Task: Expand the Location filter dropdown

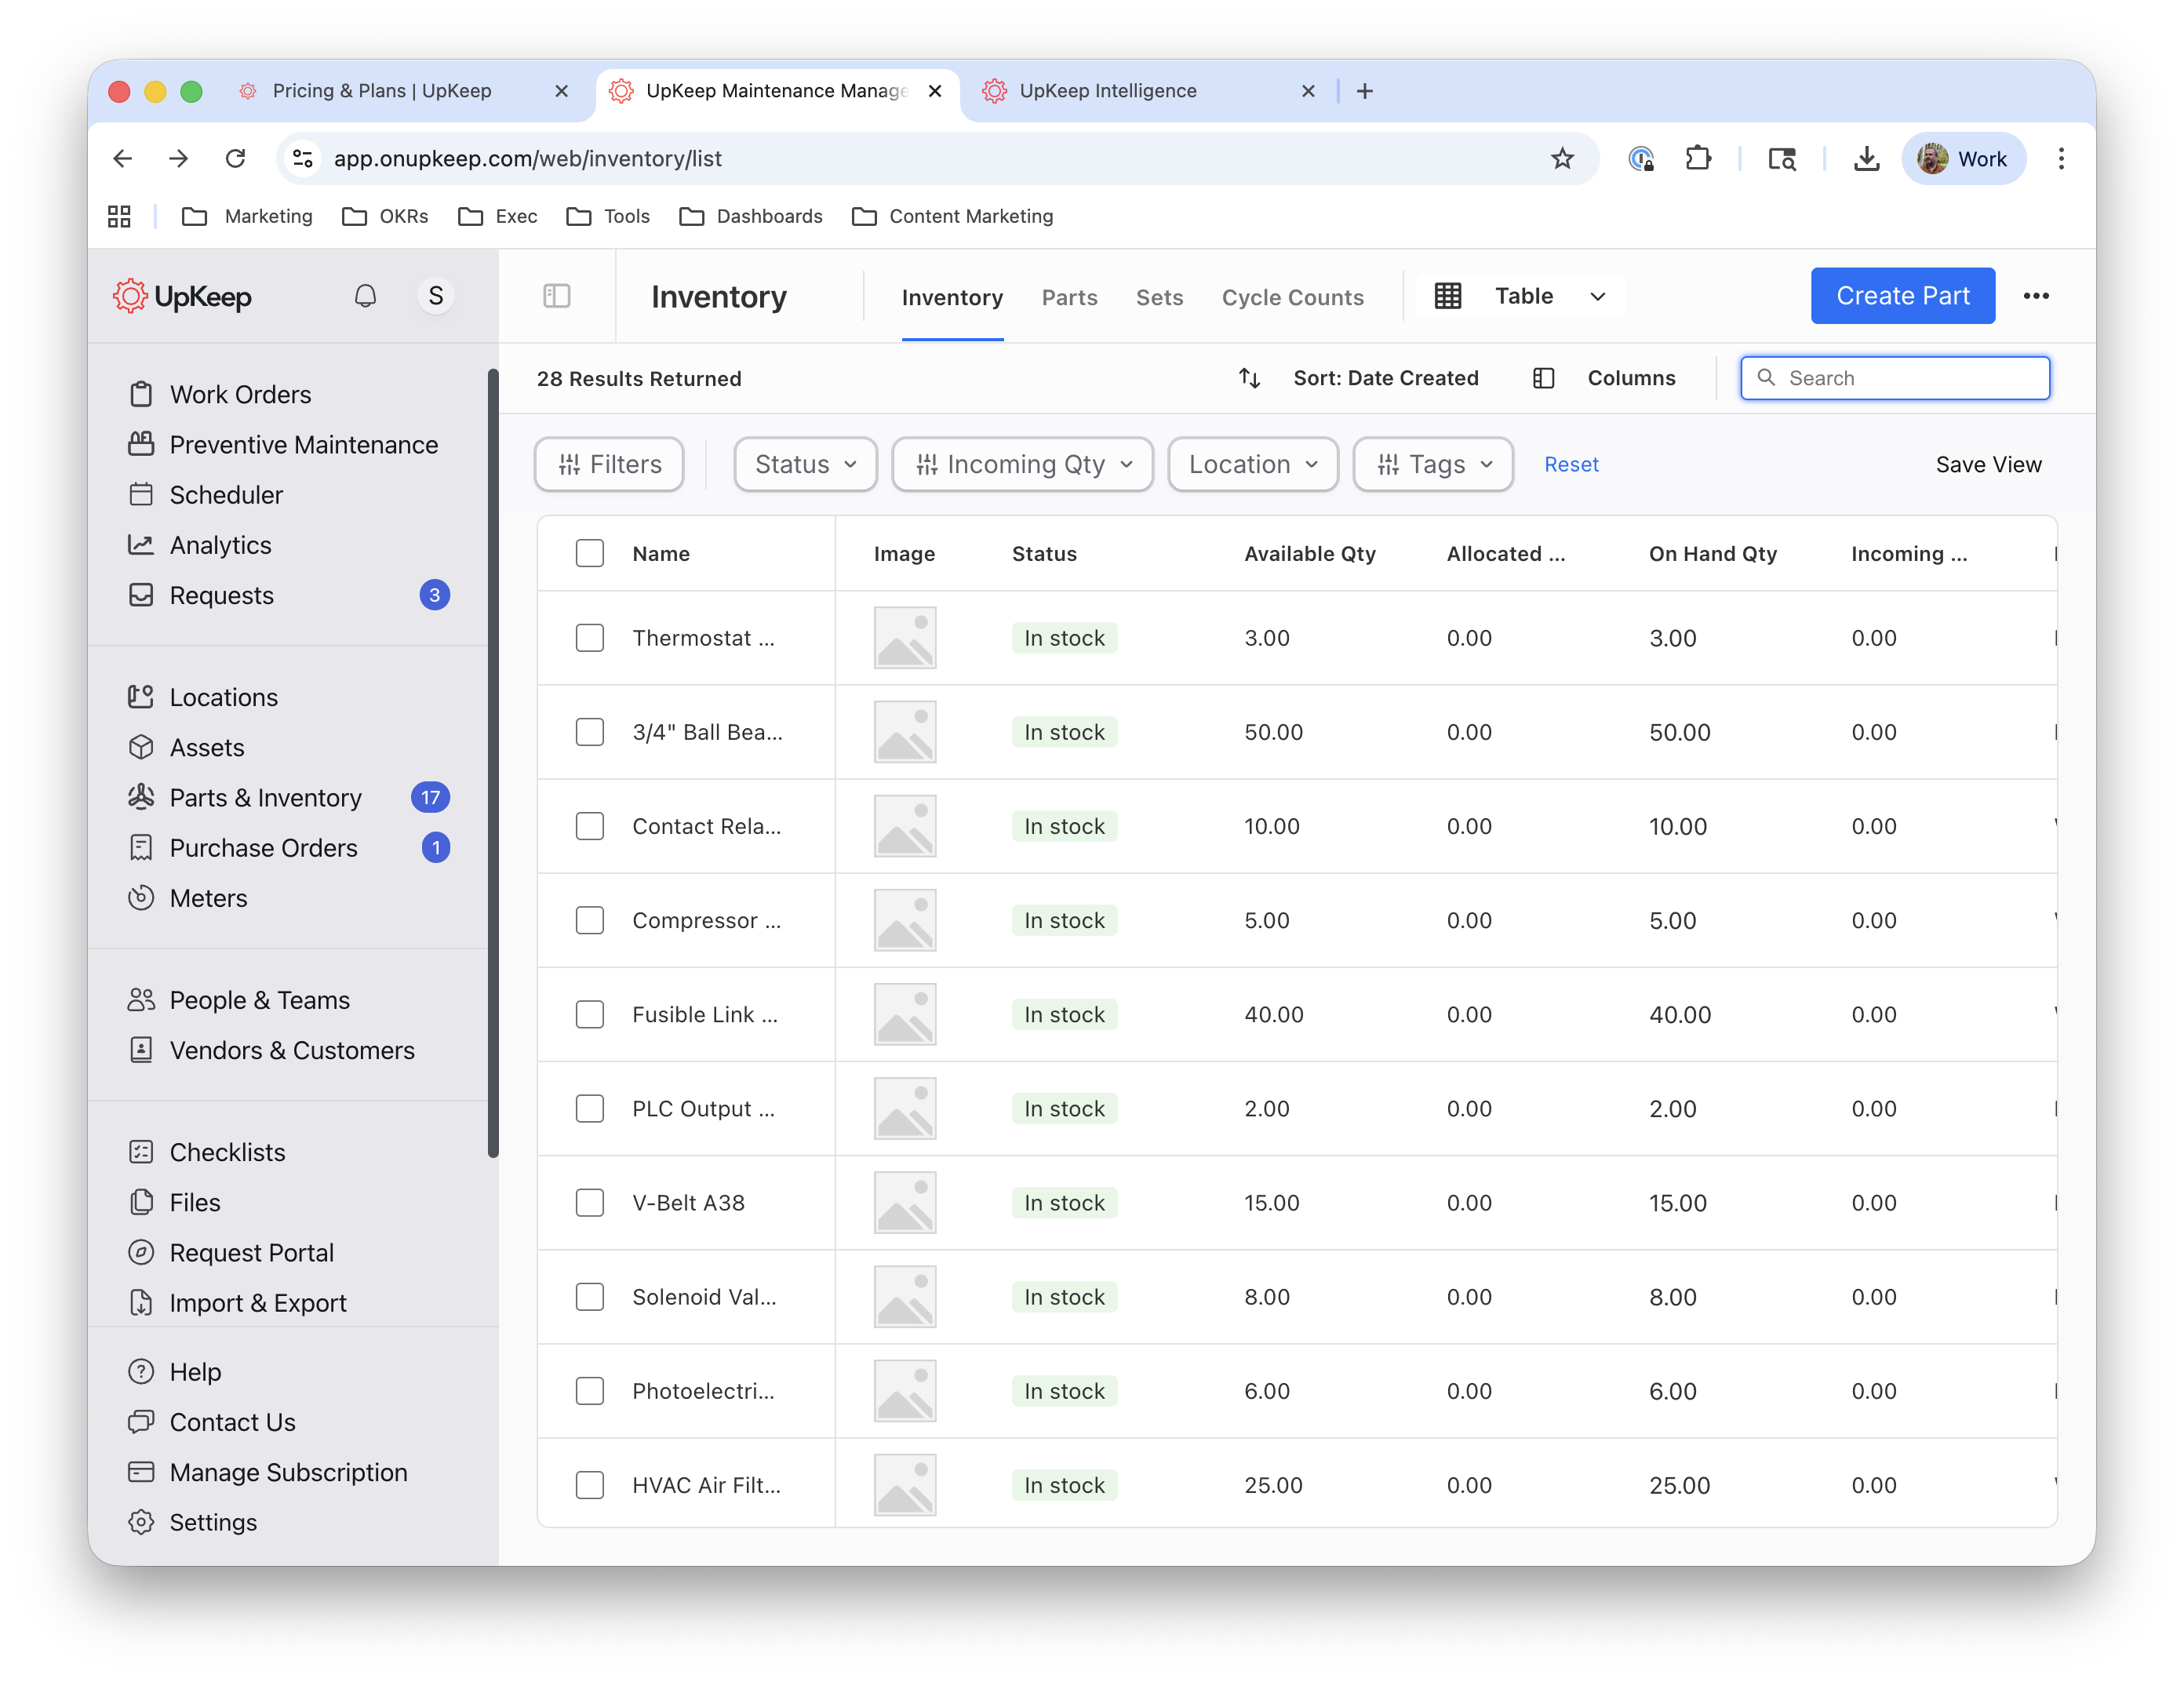Action: [x=1252, y=464]
